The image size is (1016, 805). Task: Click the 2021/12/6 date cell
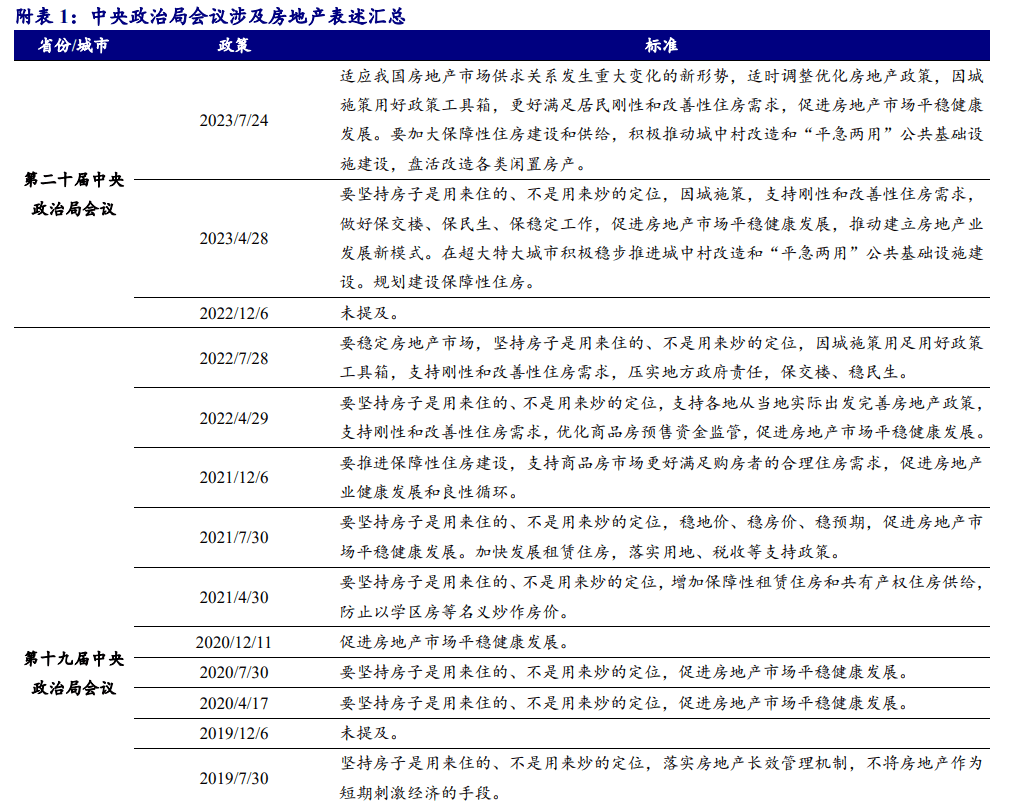tap(234, 477)
